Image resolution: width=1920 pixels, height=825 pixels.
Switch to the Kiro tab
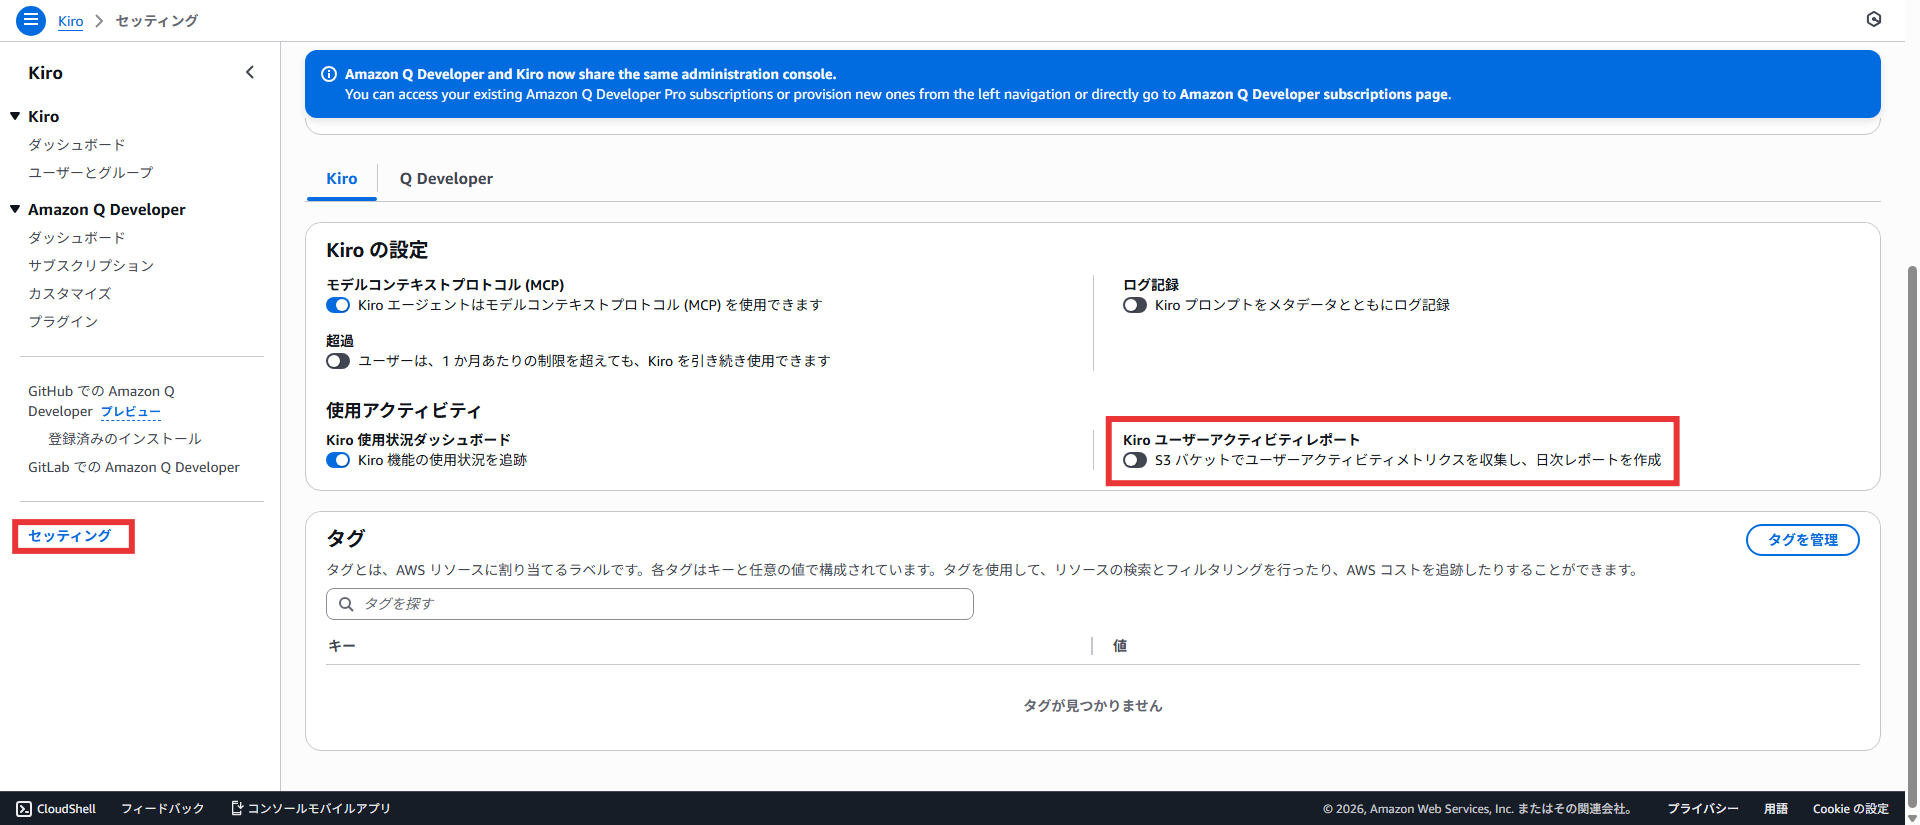[x=342, y=179]
